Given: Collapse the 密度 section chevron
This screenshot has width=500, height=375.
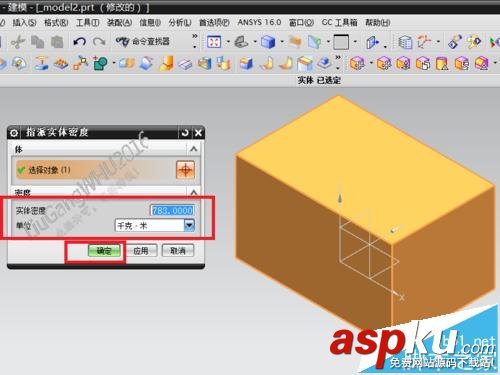Looking at the screenshot, I should (194, 192).
